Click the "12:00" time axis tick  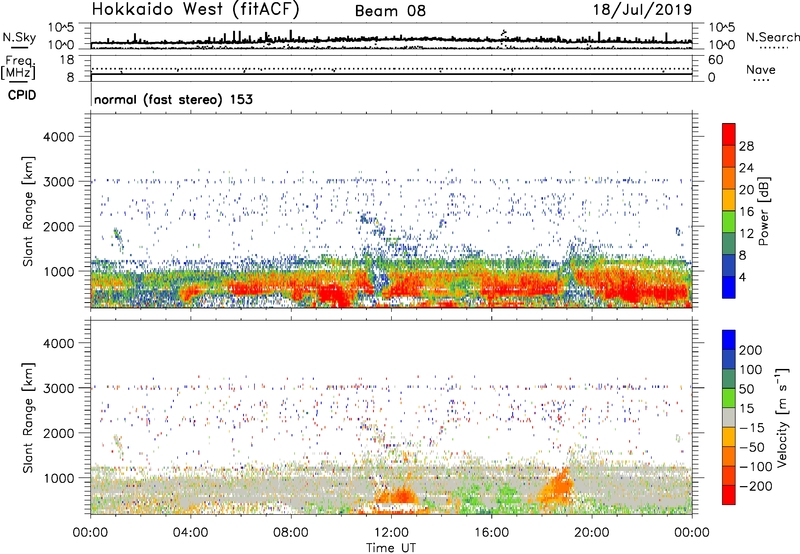pyautogui.click(x=391, y=532)
